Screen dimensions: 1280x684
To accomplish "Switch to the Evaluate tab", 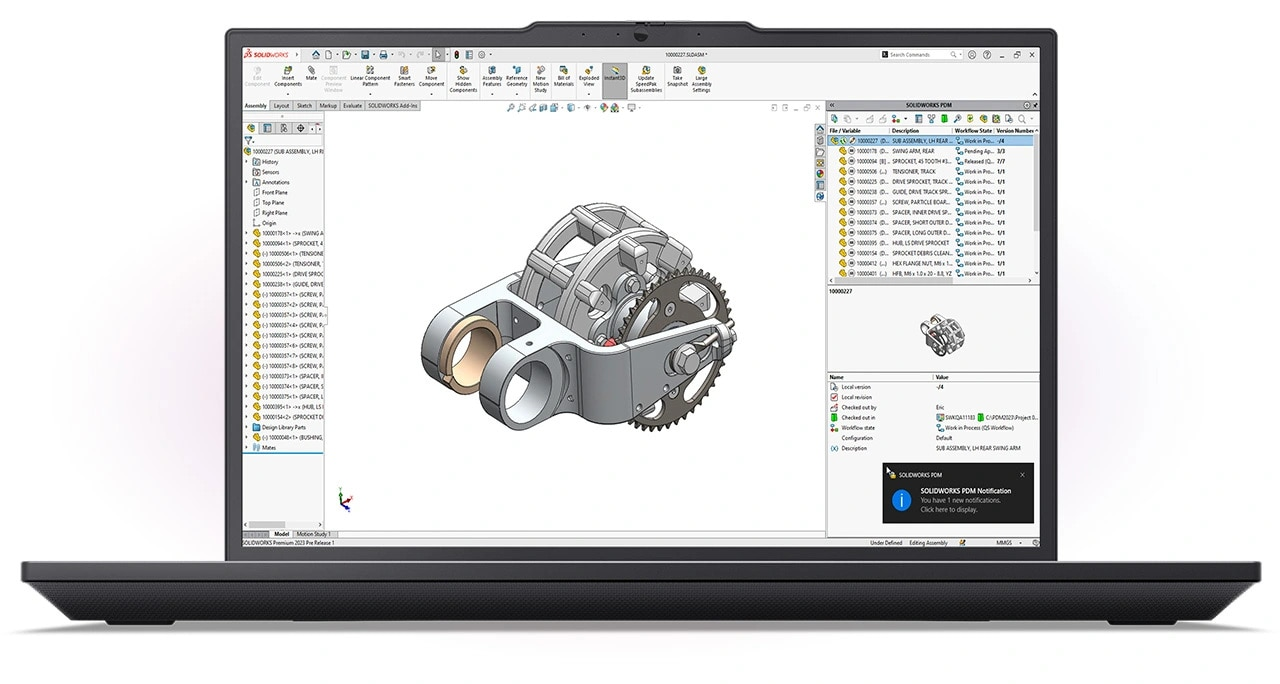I will (x=352, y=105).
